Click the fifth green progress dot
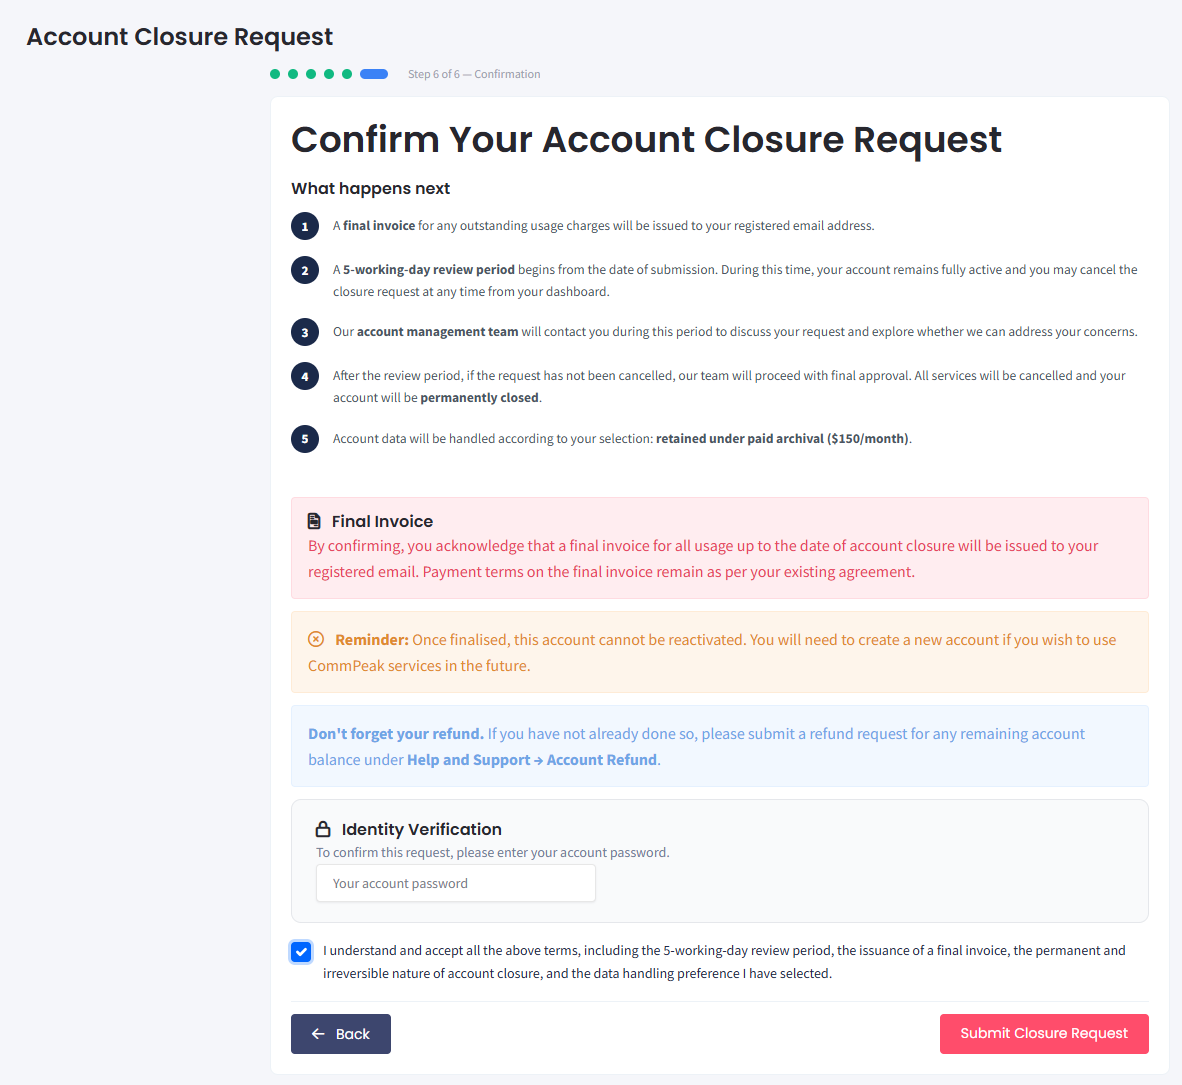The image size is (1182, 1085). (x=346, y=73)
